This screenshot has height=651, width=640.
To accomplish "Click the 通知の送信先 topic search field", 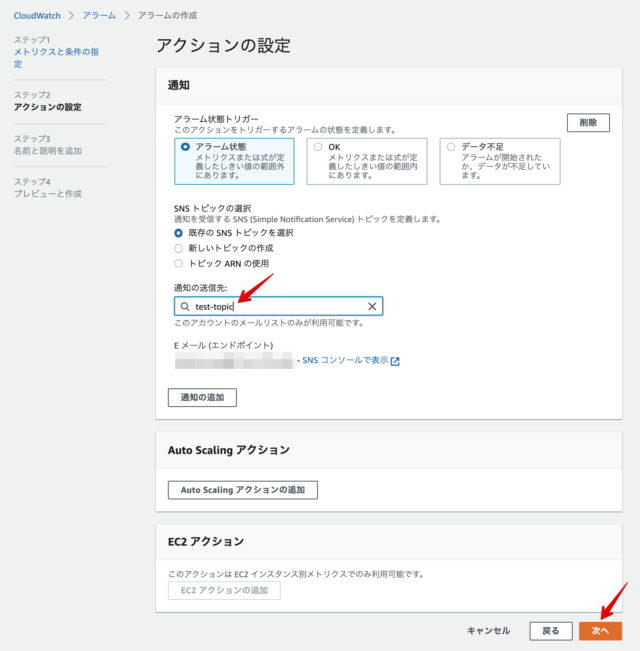I will pos(278,306).
